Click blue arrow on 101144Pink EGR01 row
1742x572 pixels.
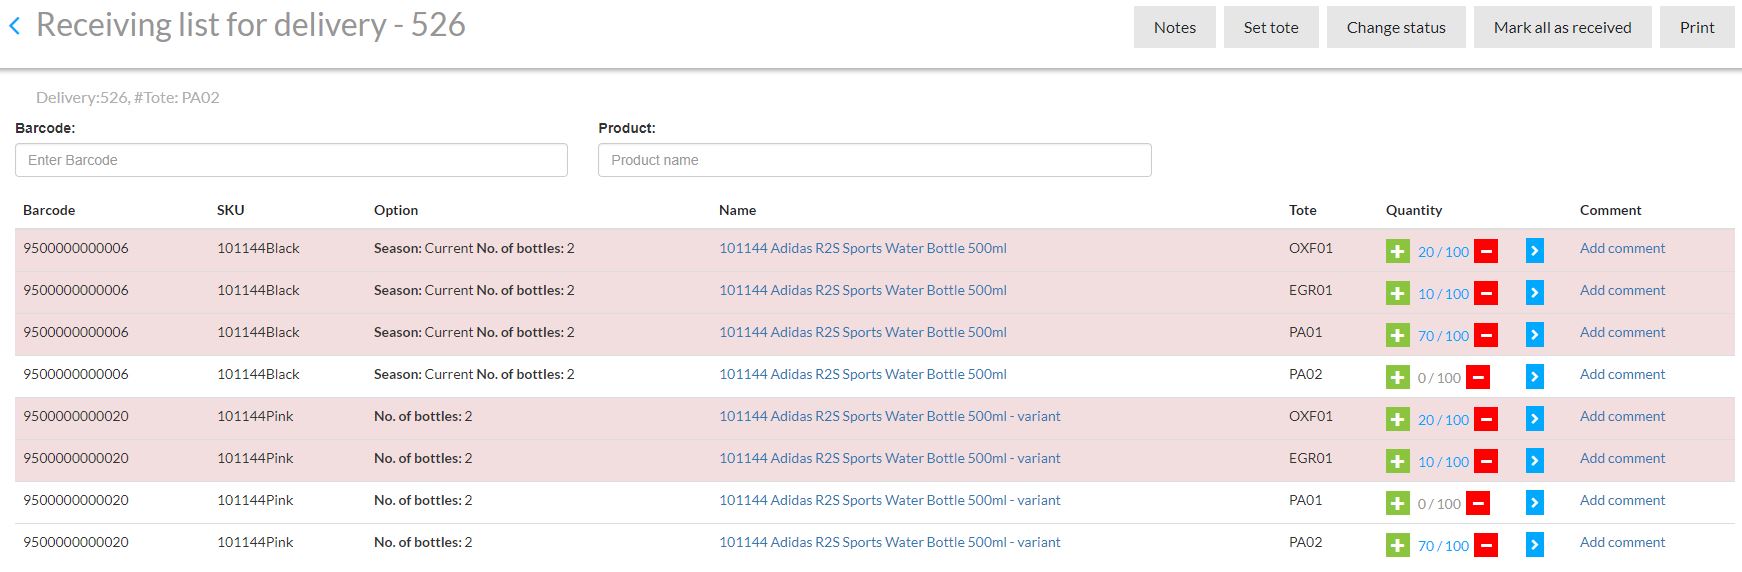1534,461
